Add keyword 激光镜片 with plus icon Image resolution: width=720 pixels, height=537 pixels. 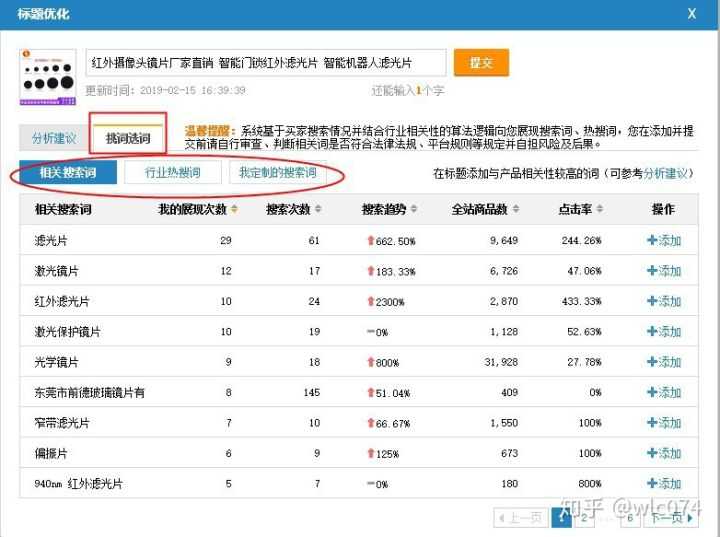(664, 271)
